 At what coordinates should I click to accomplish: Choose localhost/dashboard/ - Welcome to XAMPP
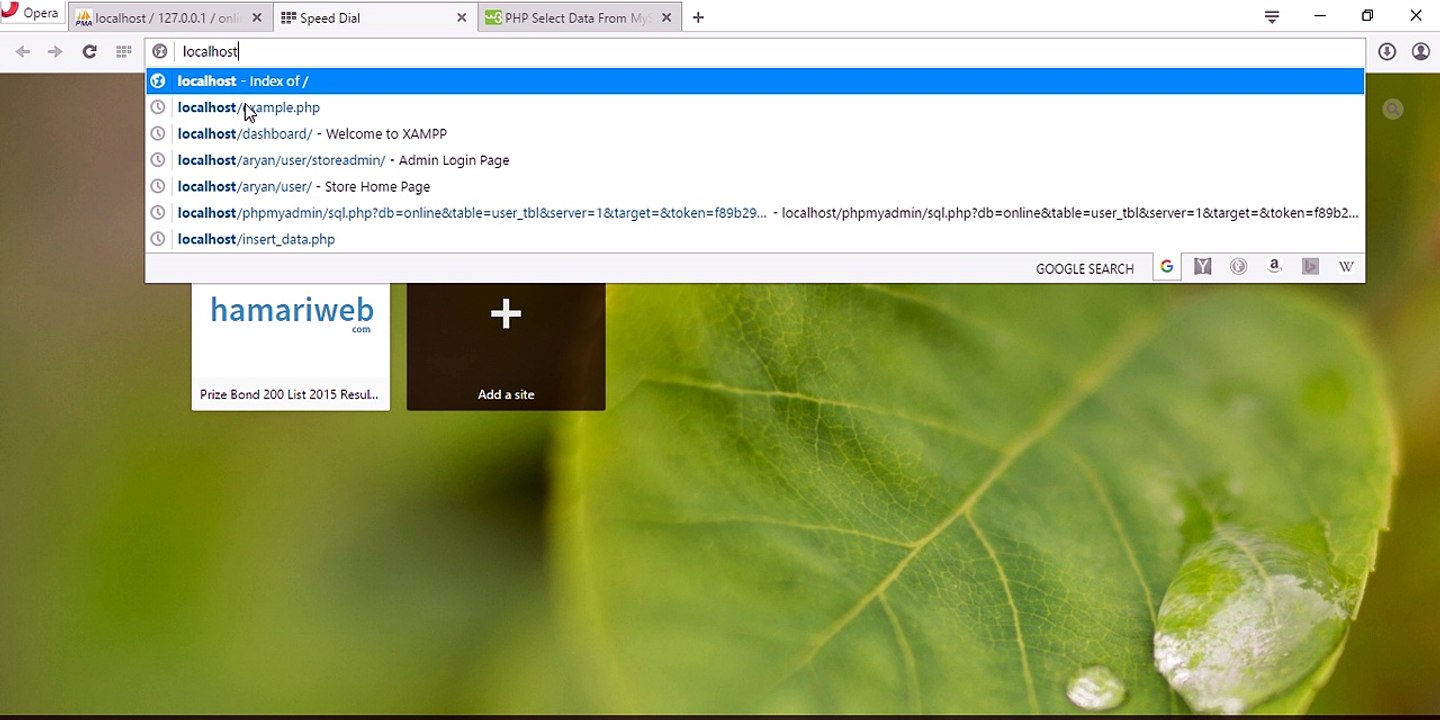[x=755, y=134]
